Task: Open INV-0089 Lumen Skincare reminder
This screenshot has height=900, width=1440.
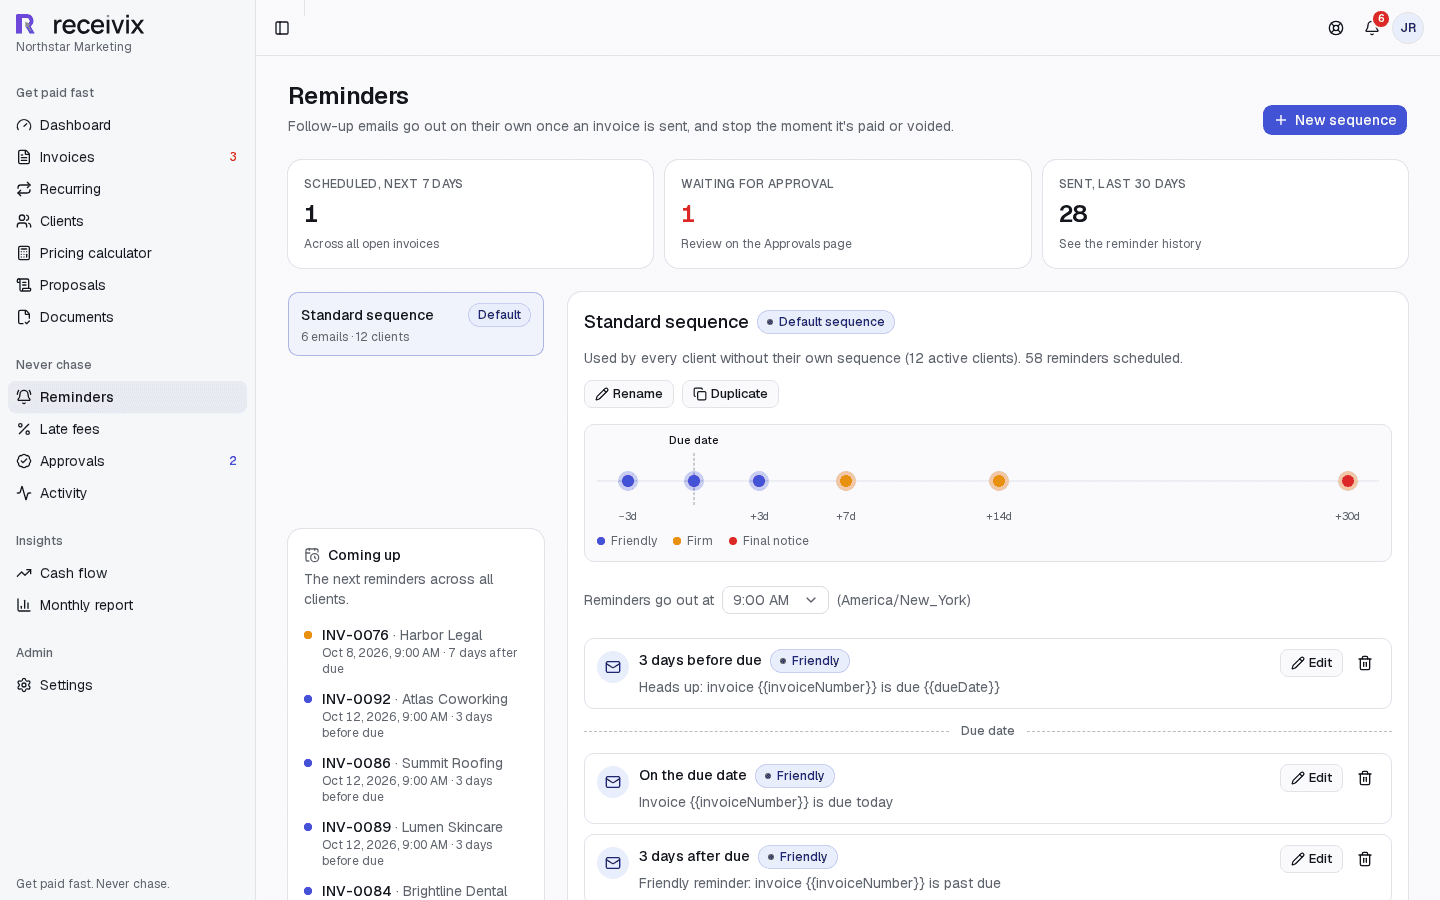Action: (x=416, y=843)
